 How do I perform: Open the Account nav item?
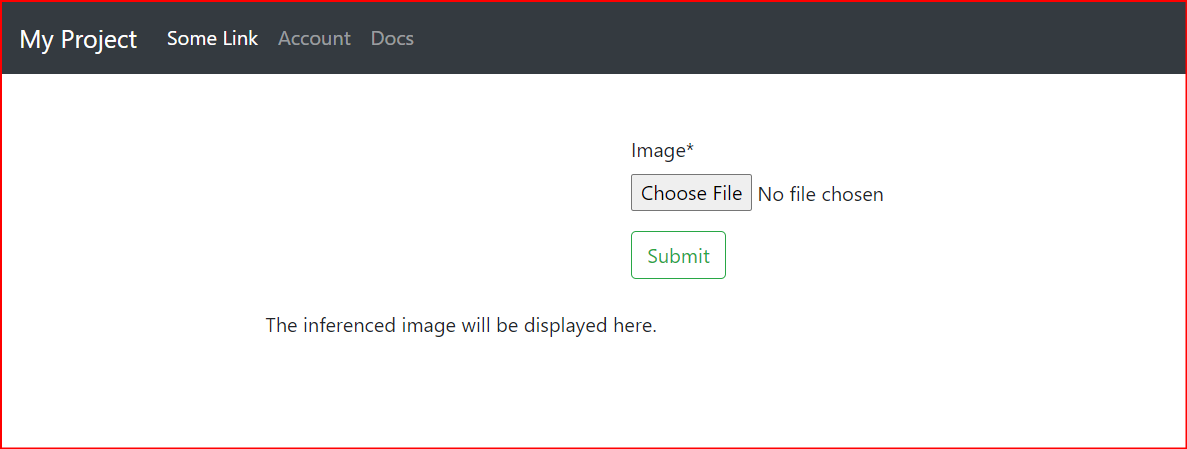(314, 39)
